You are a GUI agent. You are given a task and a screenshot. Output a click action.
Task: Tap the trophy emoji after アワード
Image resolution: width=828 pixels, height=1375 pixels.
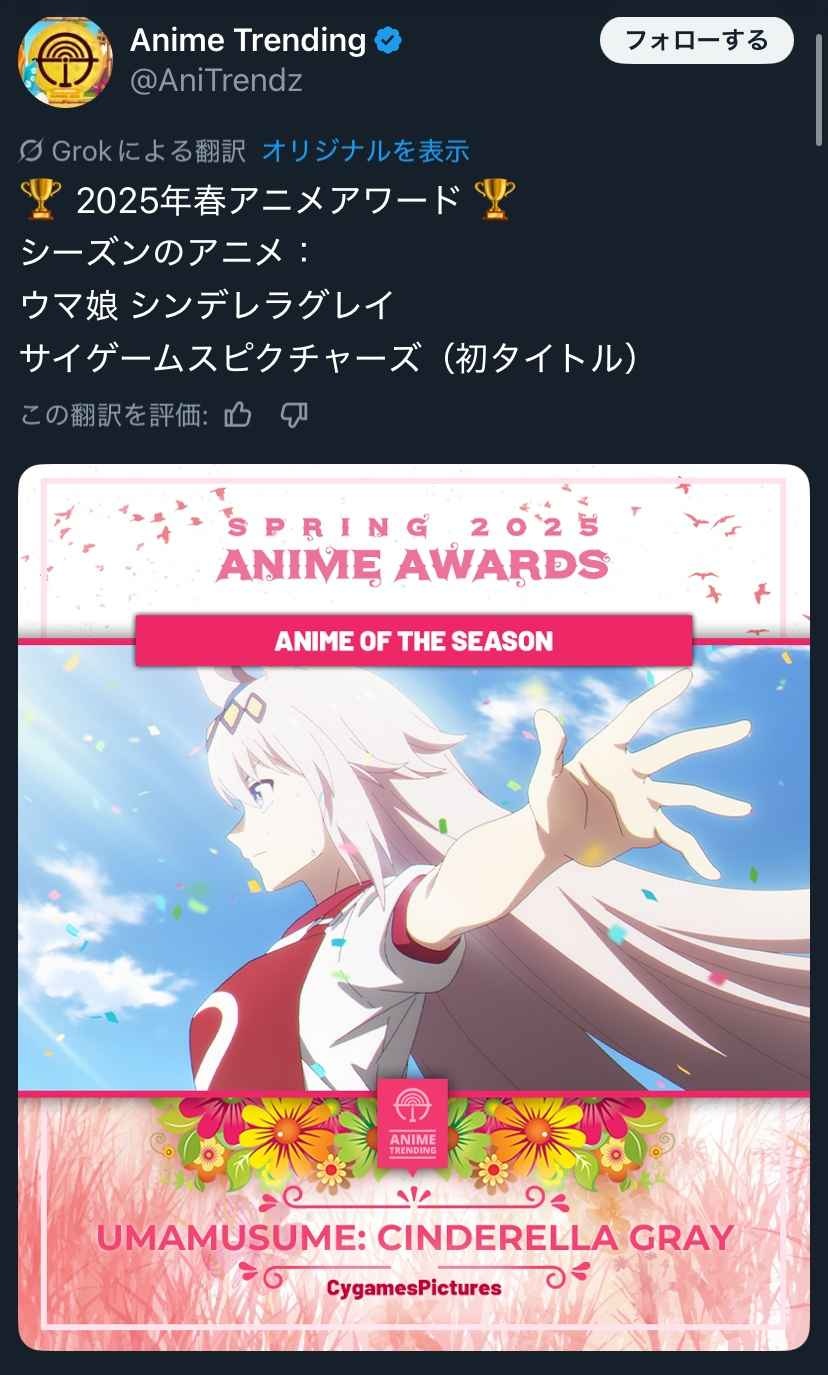(x=496, y=202)
